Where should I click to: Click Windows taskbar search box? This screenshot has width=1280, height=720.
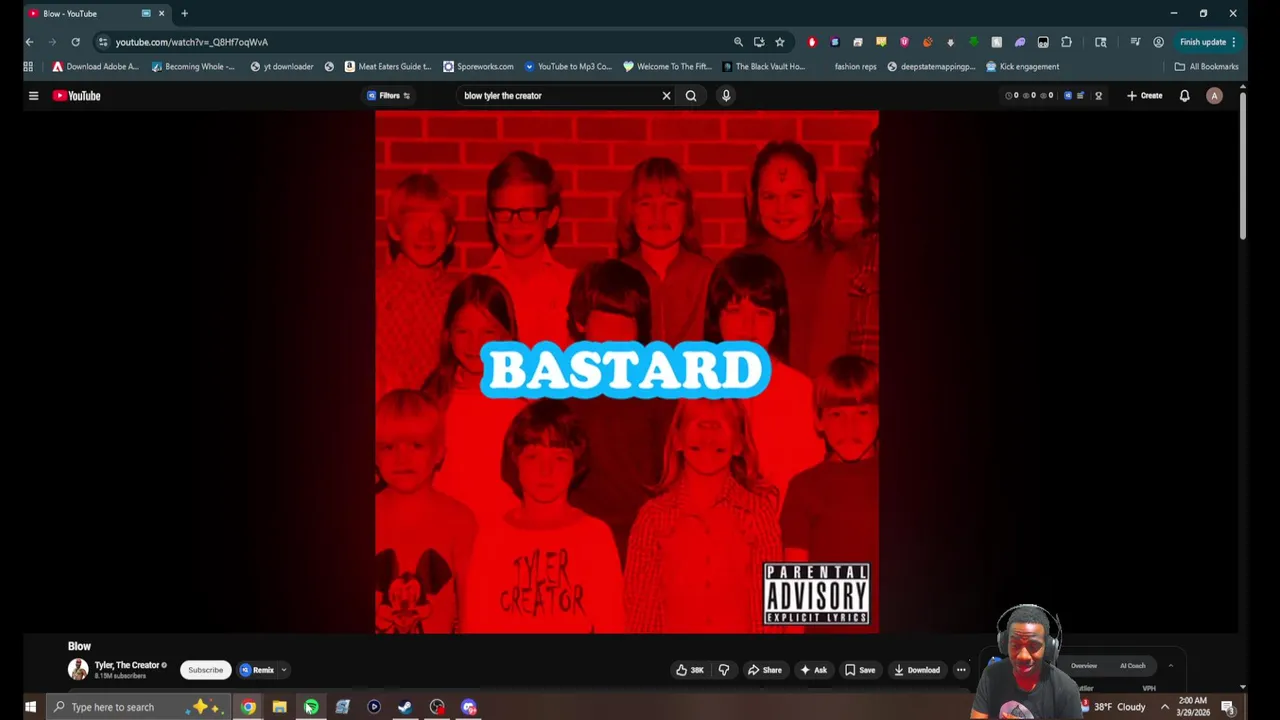tap(137, 707)
